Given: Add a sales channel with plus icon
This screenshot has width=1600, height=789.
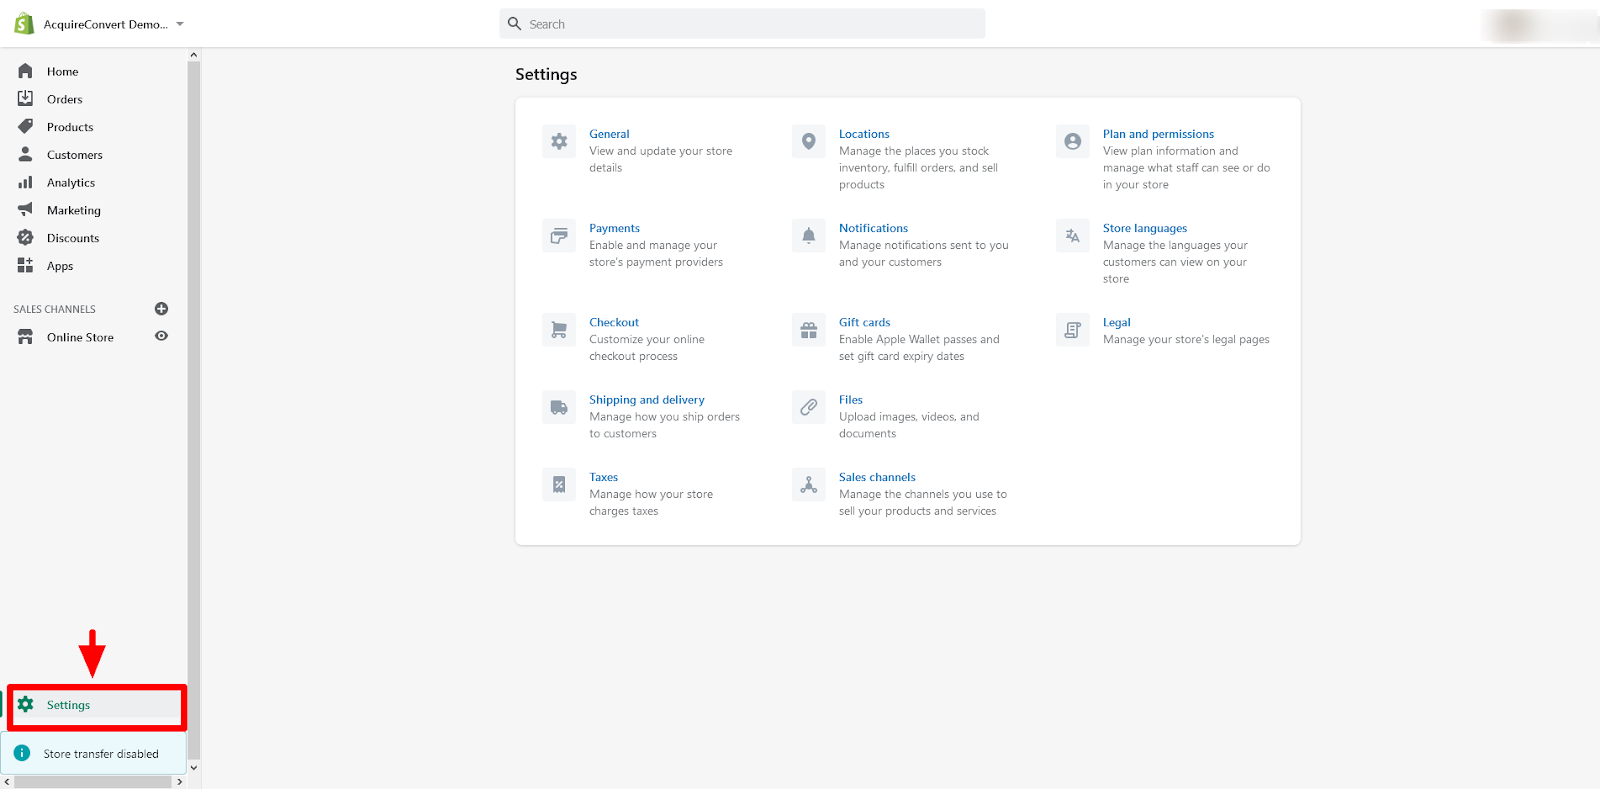Looking at the screenshot, I should click(x=161, y=309).
